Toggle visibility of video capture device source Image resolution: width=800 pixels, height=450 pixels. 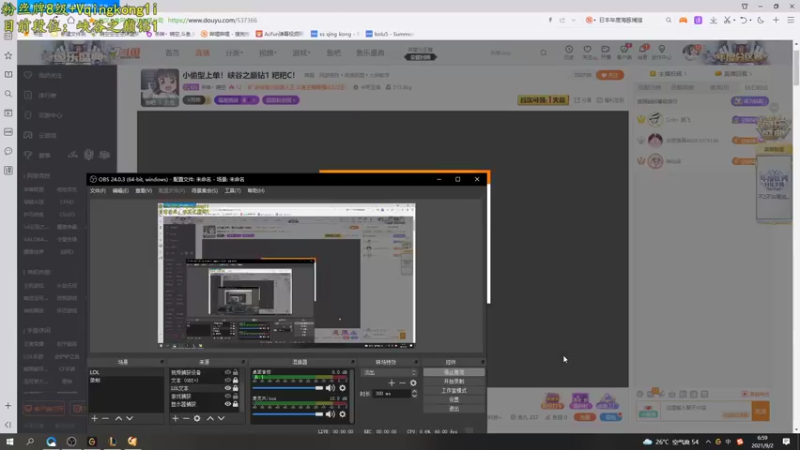coord(228,372)
